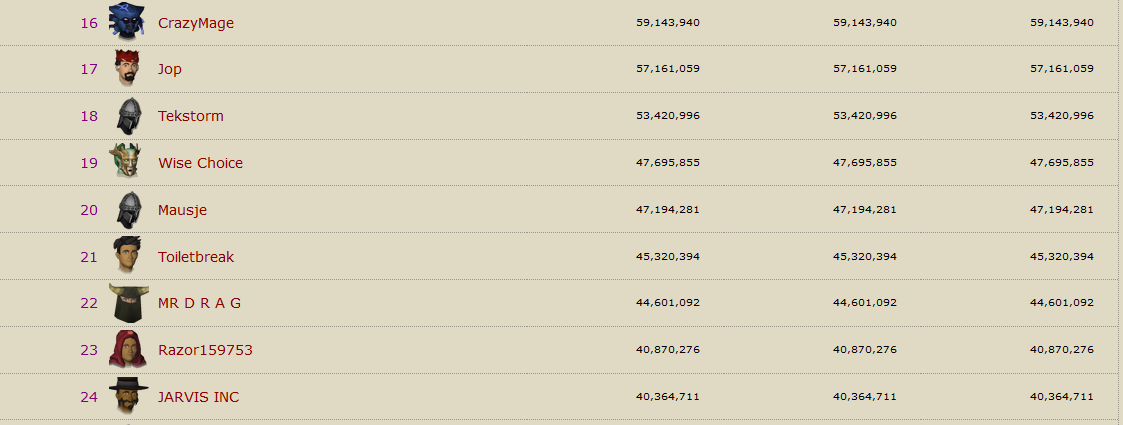Click rank number 24
The image size is (1123, 425).
point(89,397)
